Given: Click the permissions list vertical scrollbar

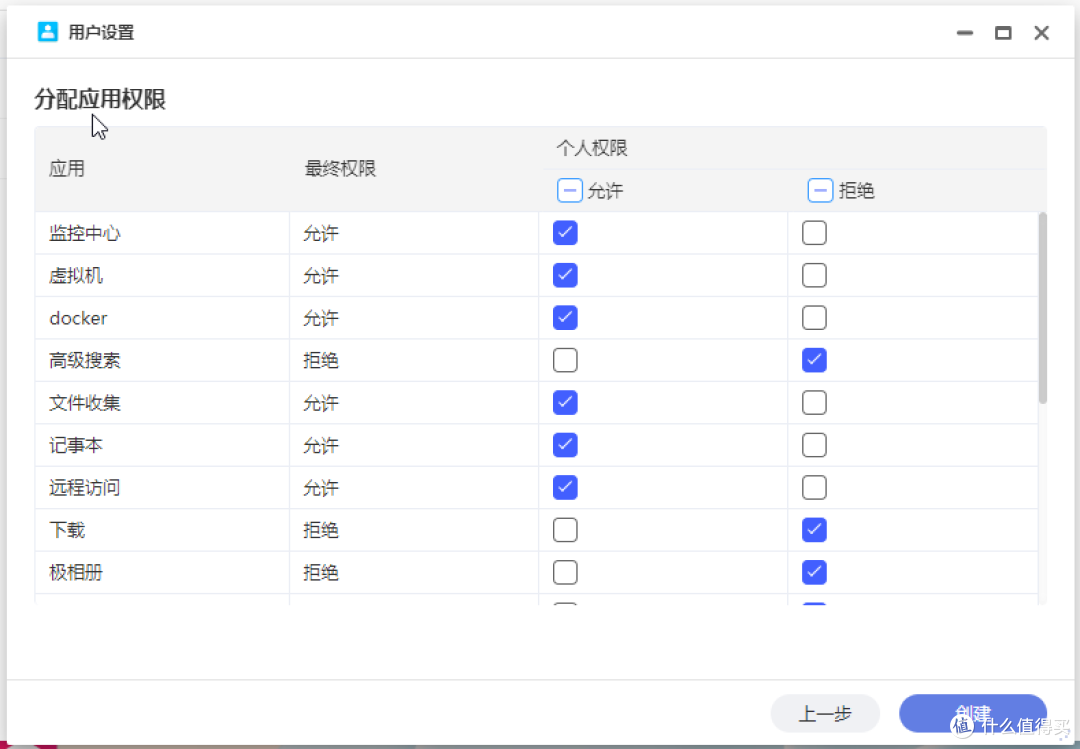Looking at the screenshot, I should (x=1042, y=308).
